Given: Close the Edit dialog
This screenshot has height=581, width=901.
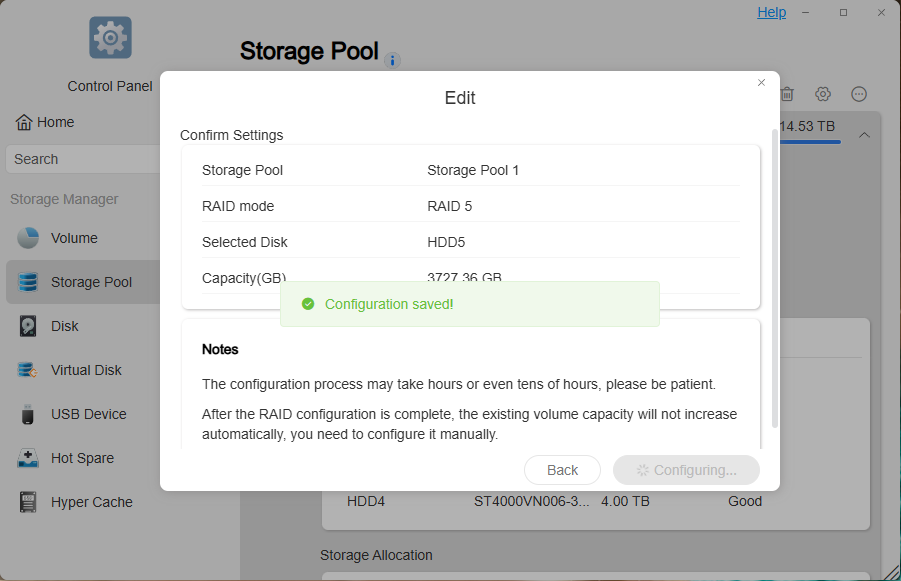Looking at the screenshot, I should coord(761,83).
